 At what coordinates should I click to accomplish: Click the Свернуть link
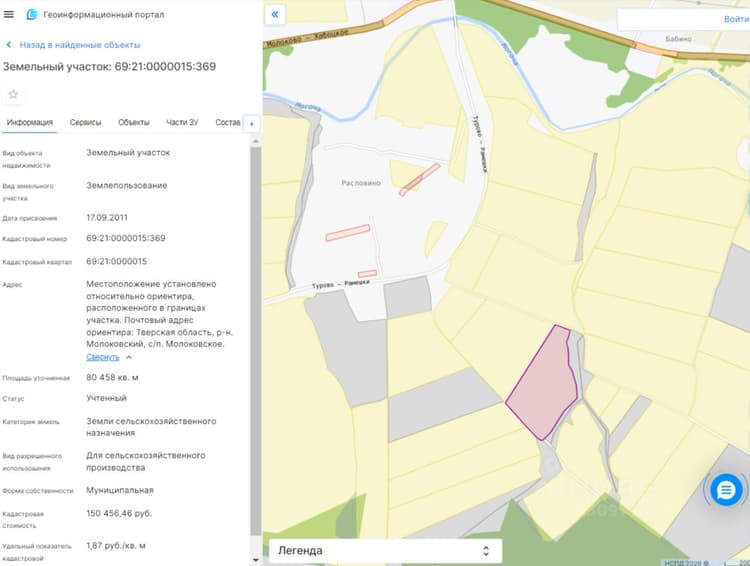pos(103,357)
